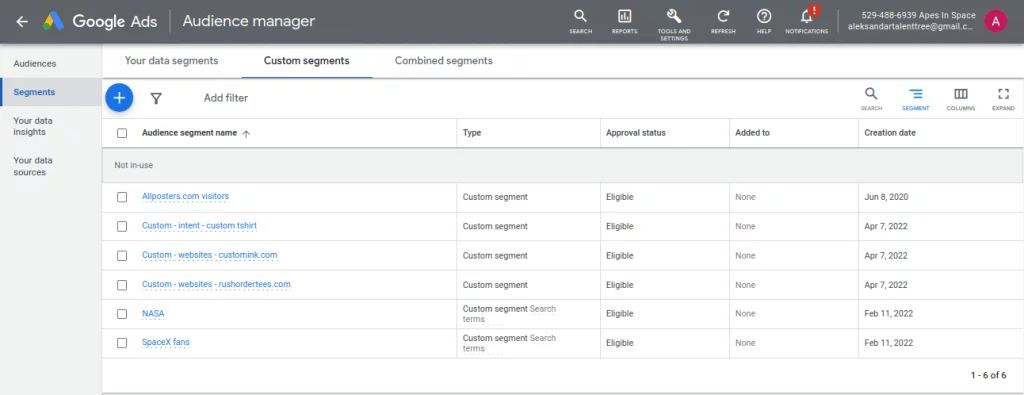Open Your data sources sidebar item

tap(33, 166)
